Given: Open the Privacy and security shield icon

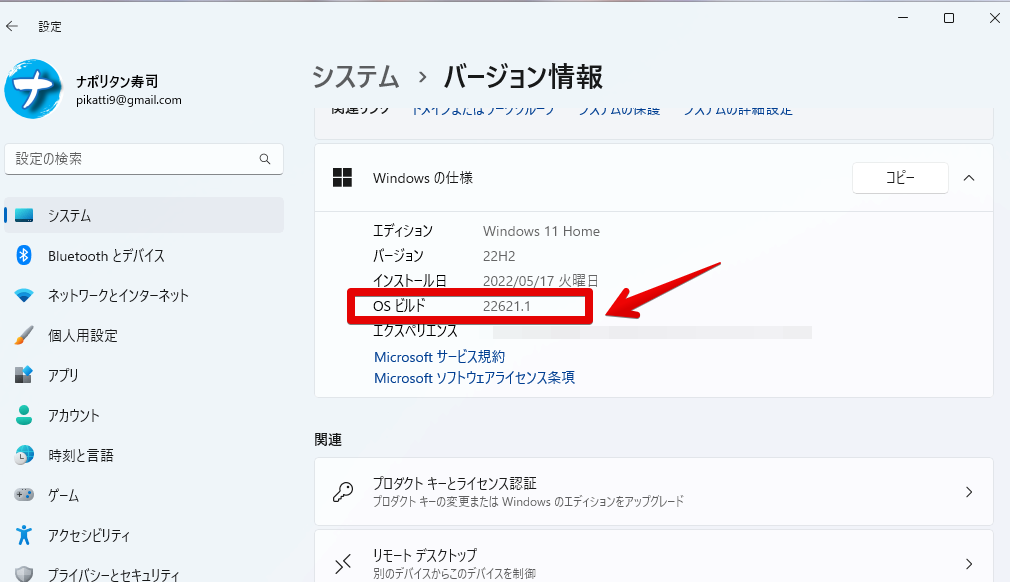Looking at the screenshot, I should pyautogui.click(x=24, y=574).
